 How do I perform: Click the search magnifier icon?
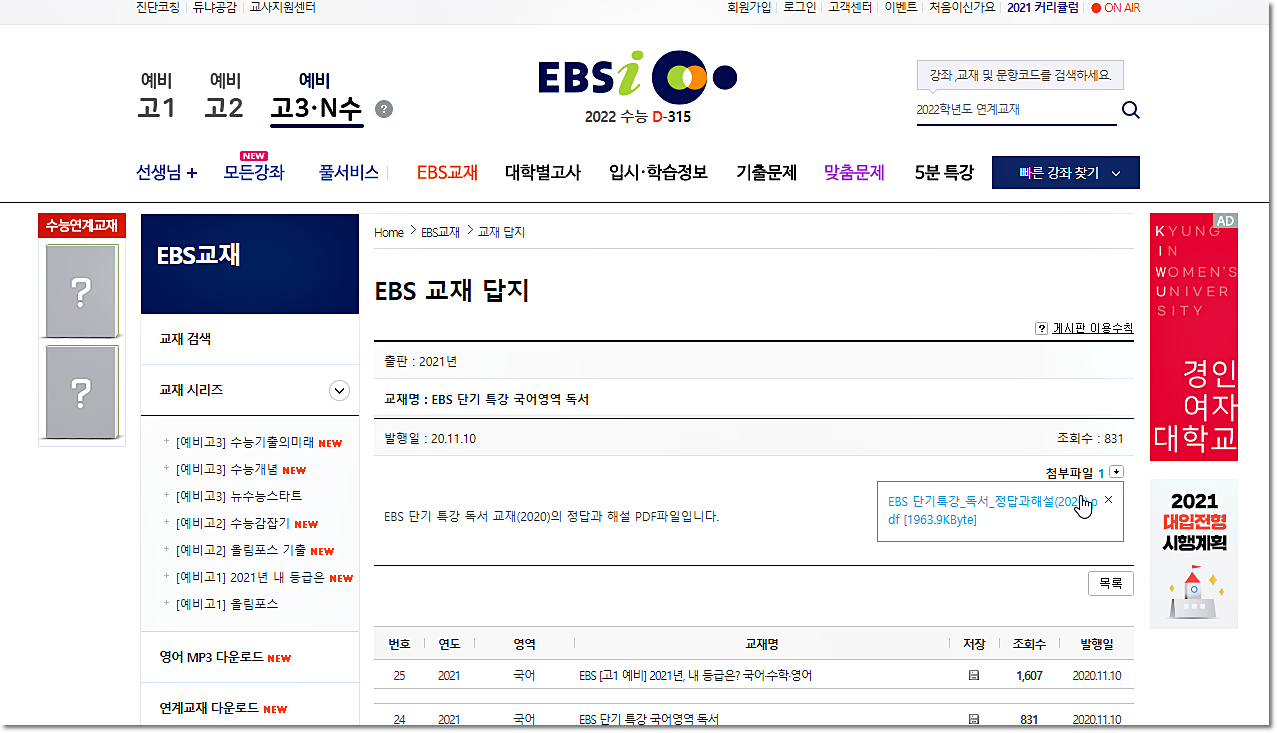[1130, 110]
